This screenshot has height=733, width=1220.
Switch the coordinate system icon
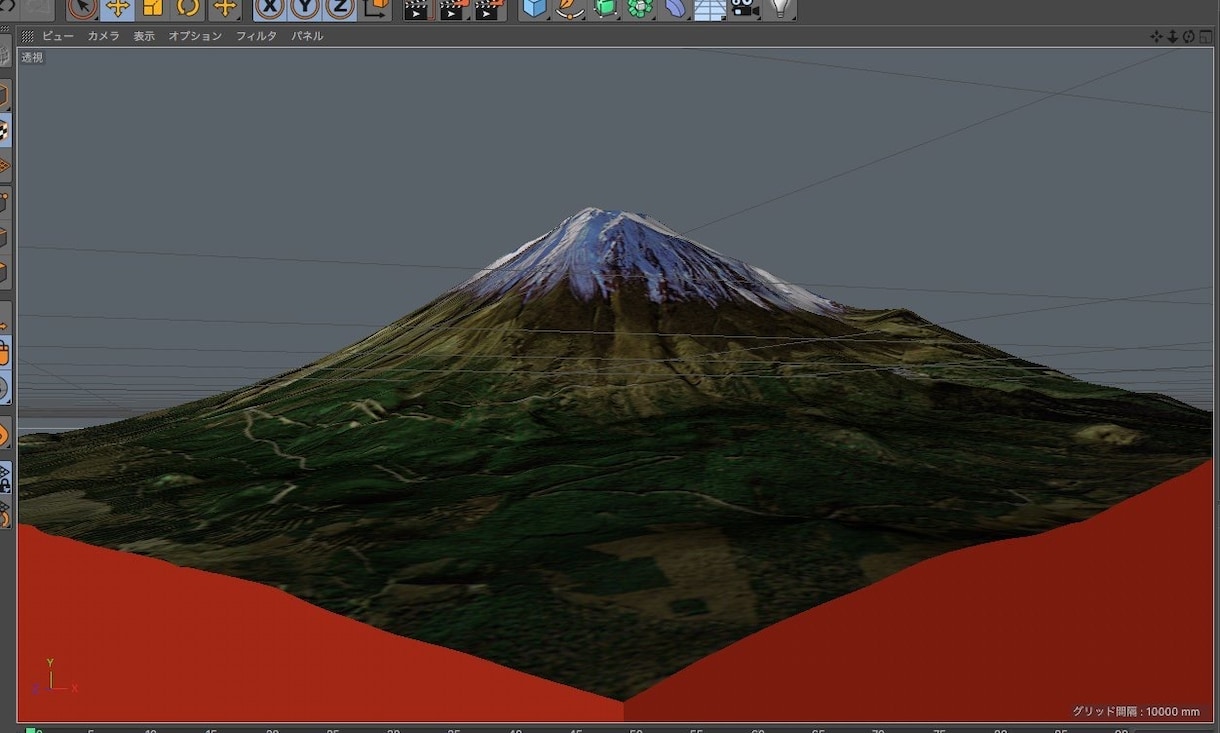click(377, 8)
